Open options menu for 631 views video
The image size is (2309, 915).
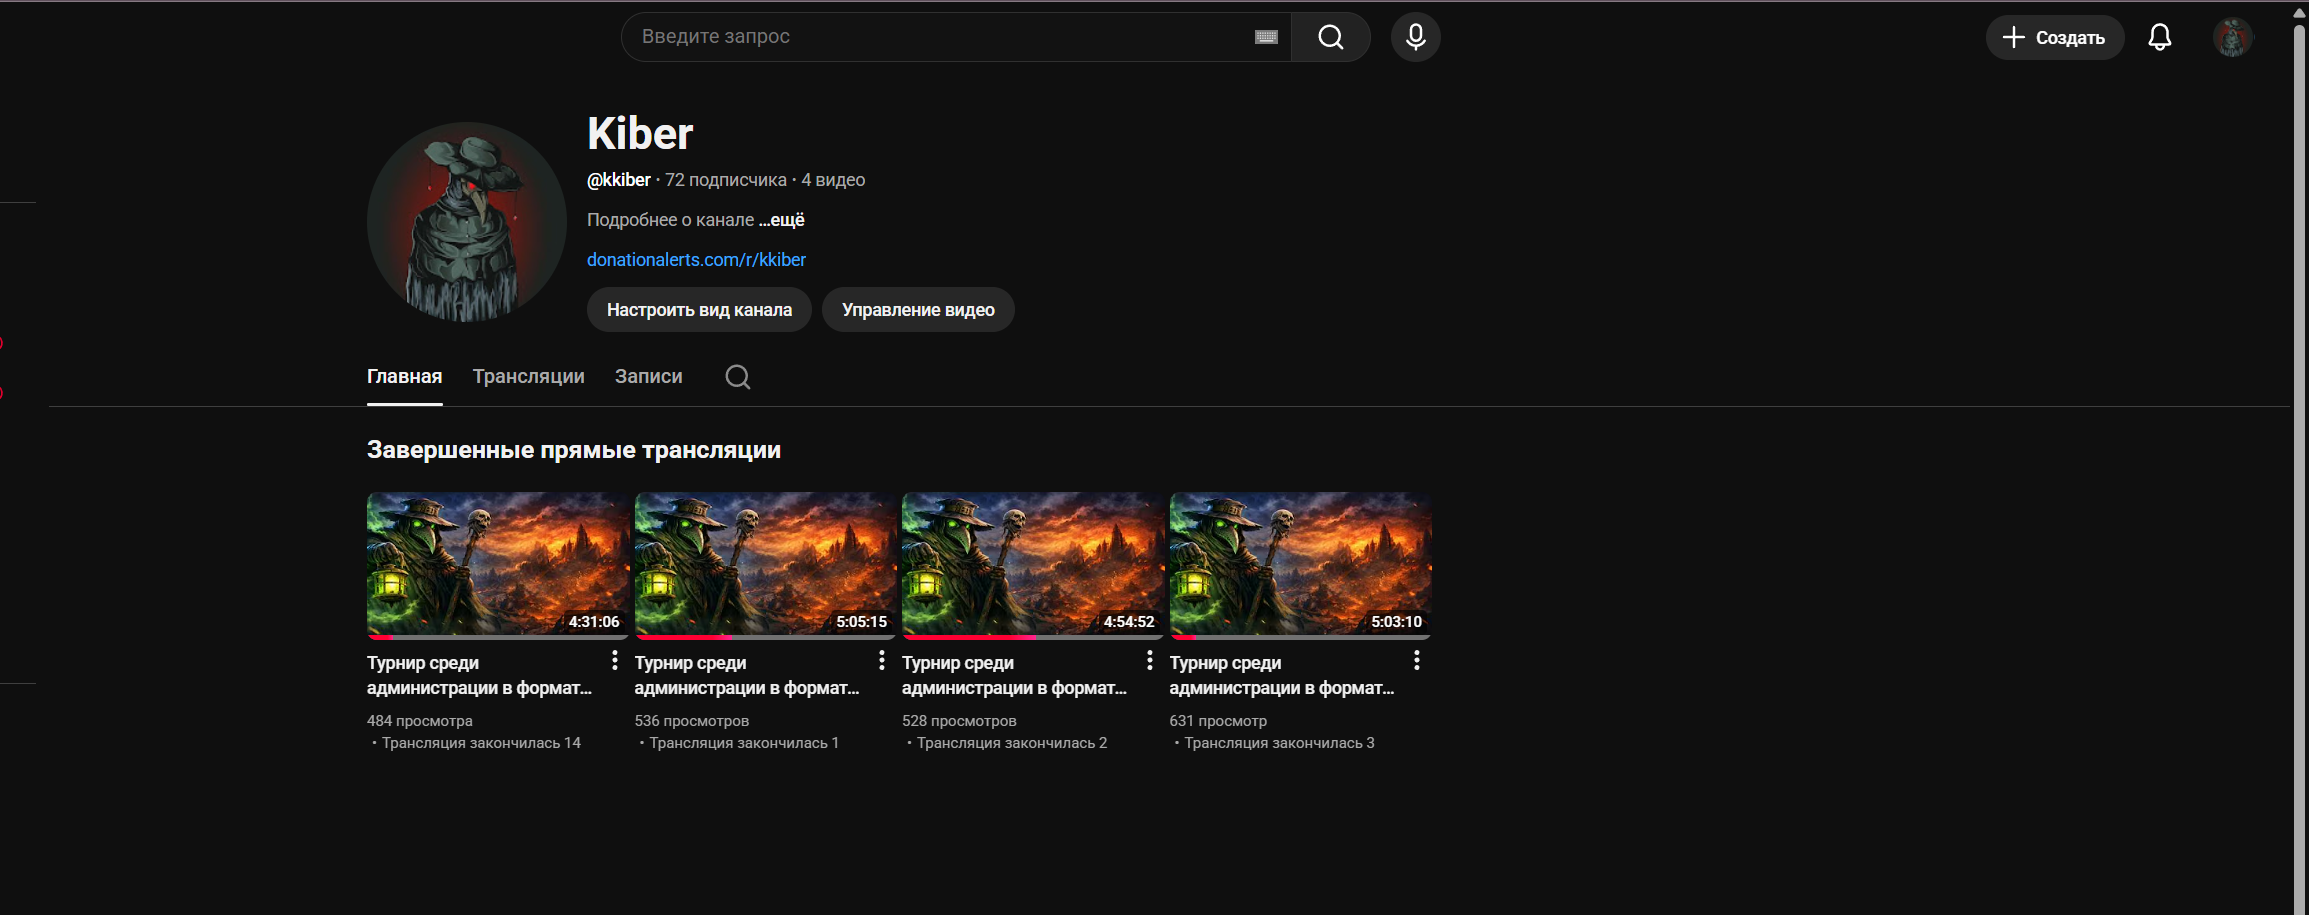(1416, 660)
